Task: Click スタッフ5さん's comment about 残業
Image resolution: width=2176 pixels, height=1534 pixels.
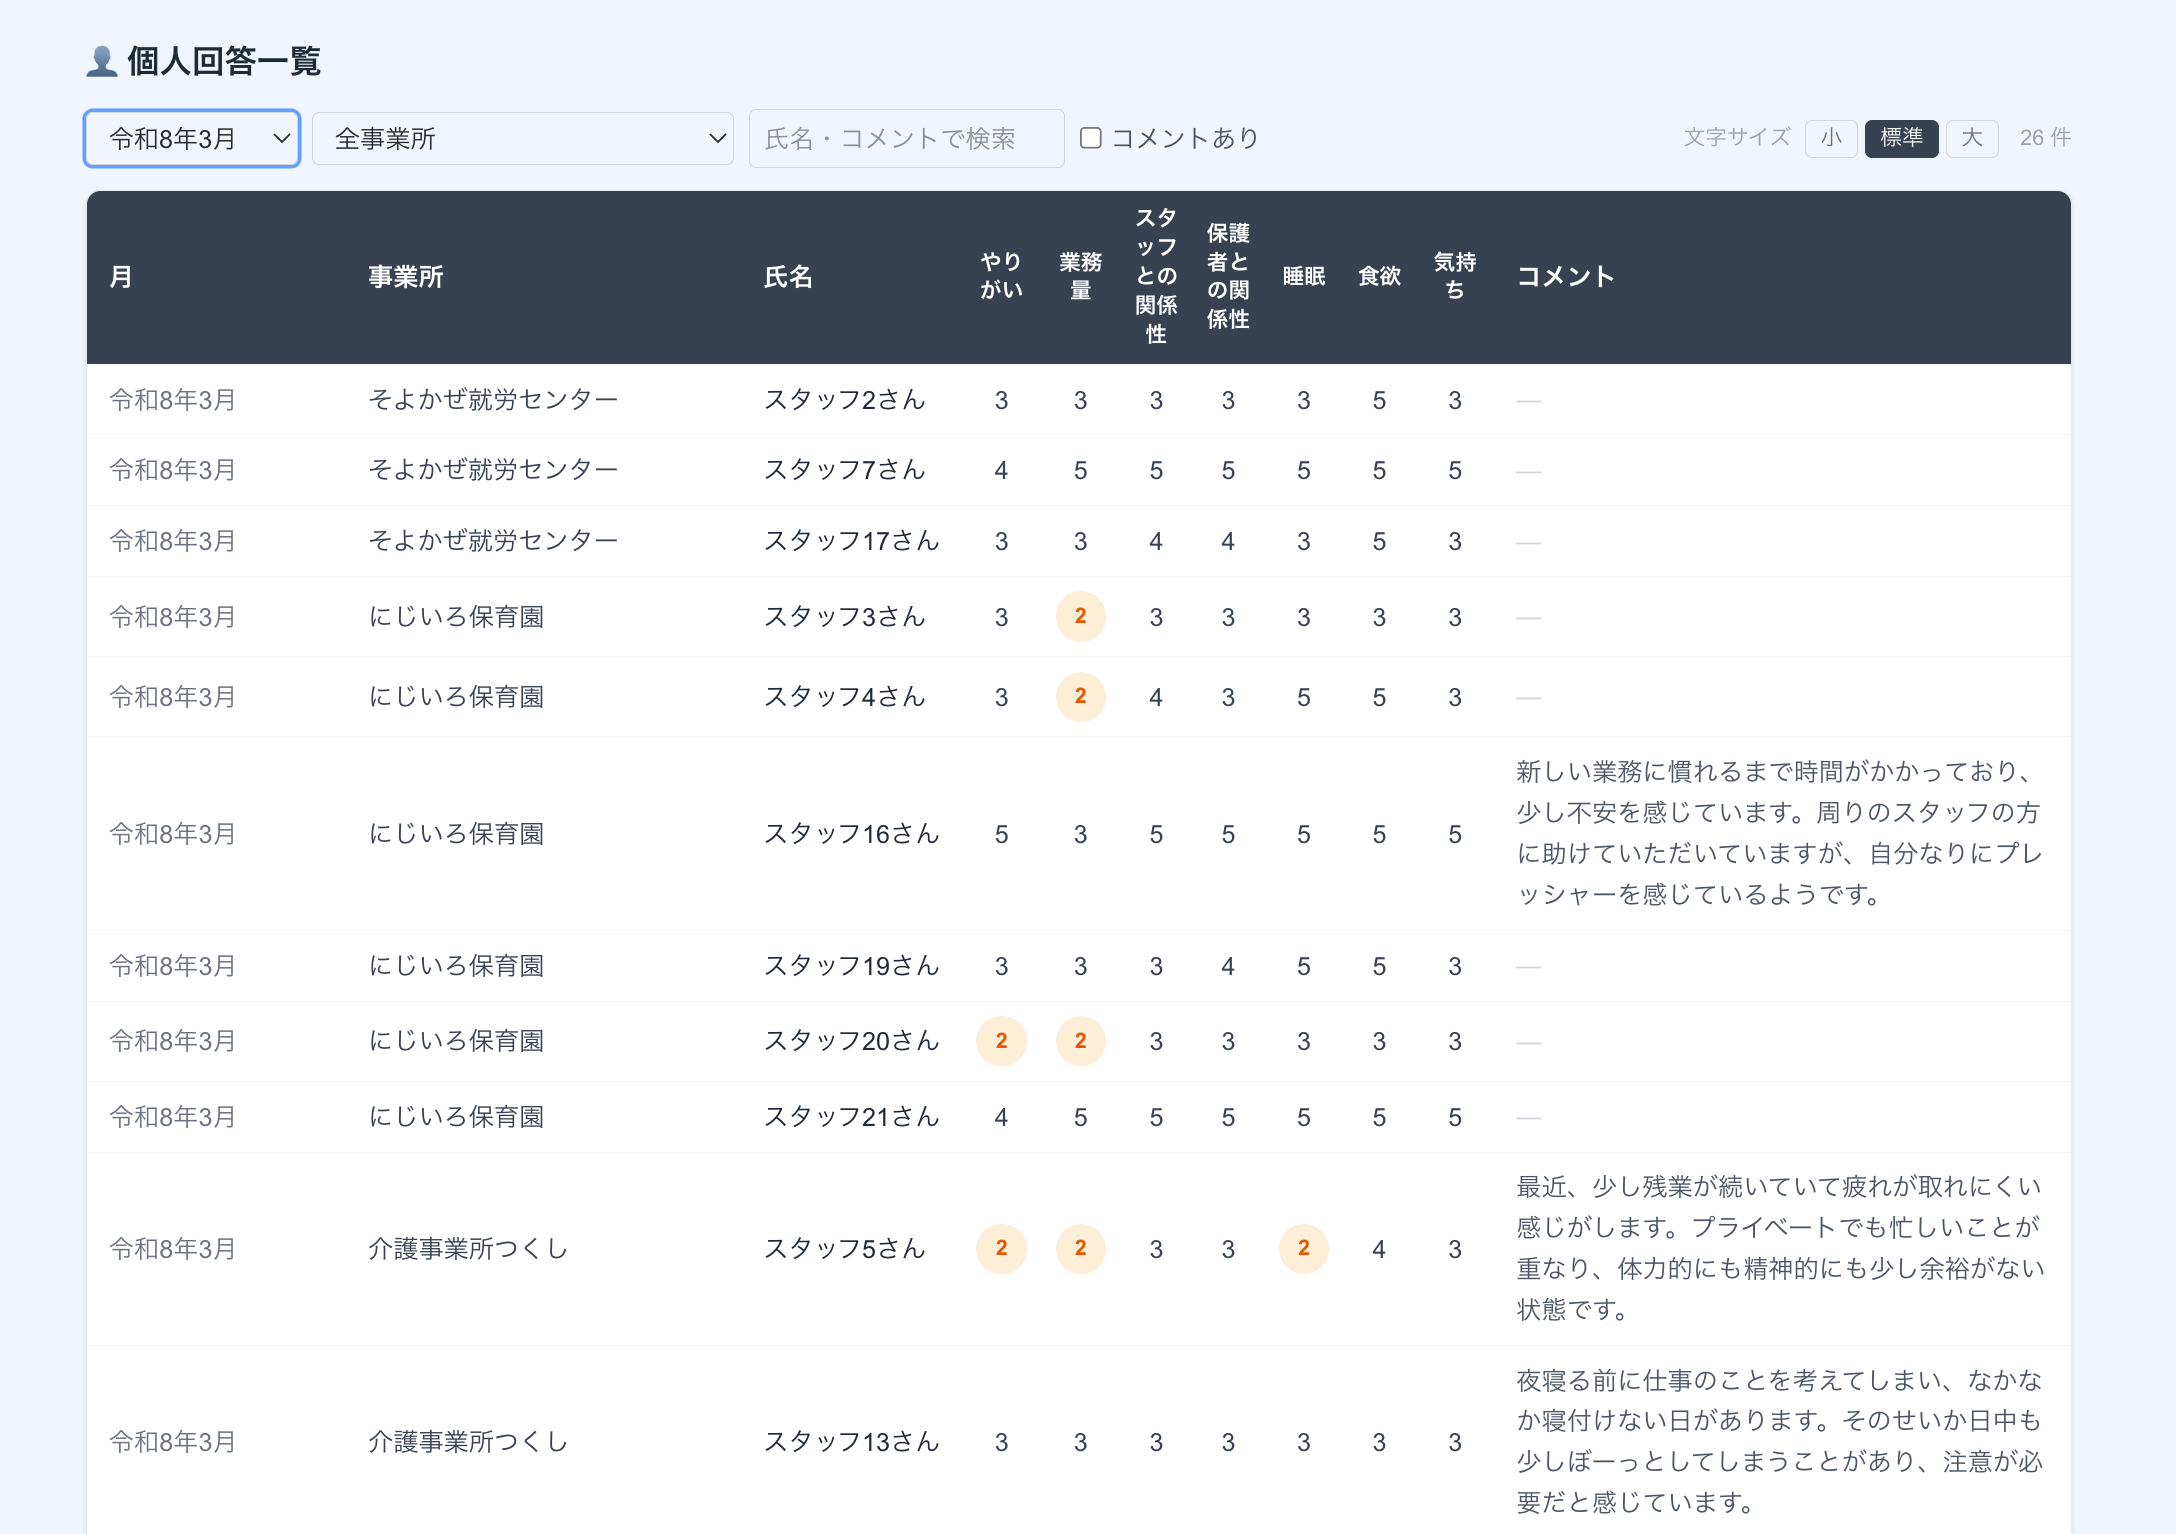Action: 1780,1248
